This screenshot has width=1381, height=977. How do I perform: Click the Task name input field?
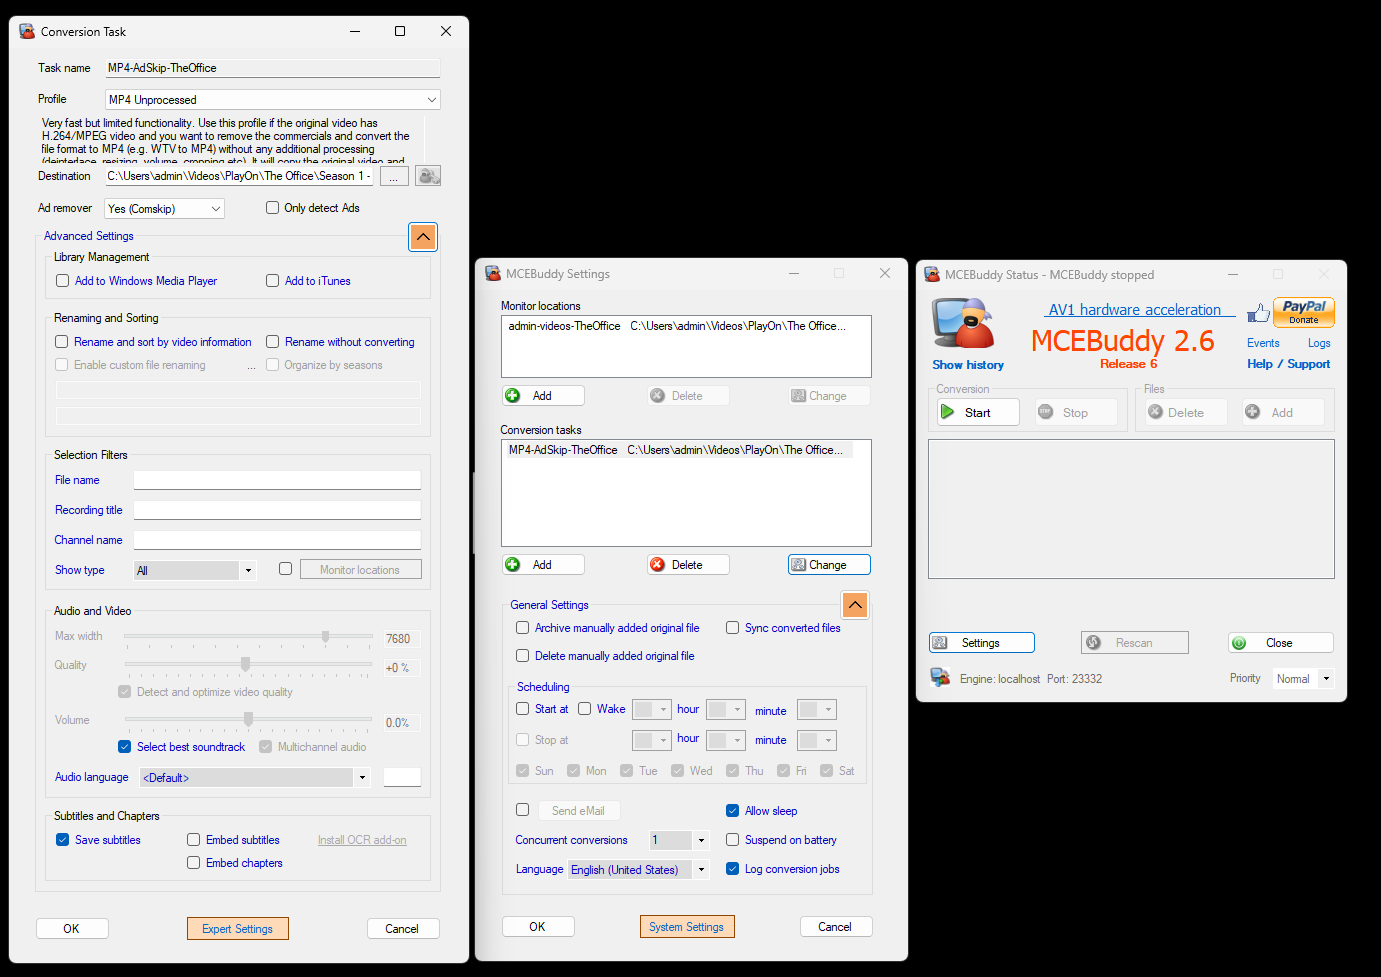tap(272, 68)
